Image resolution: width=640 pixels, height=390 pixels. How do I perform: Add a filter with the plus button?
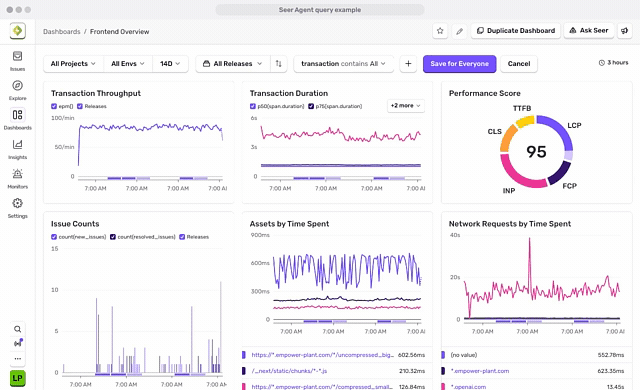[408, 64]
